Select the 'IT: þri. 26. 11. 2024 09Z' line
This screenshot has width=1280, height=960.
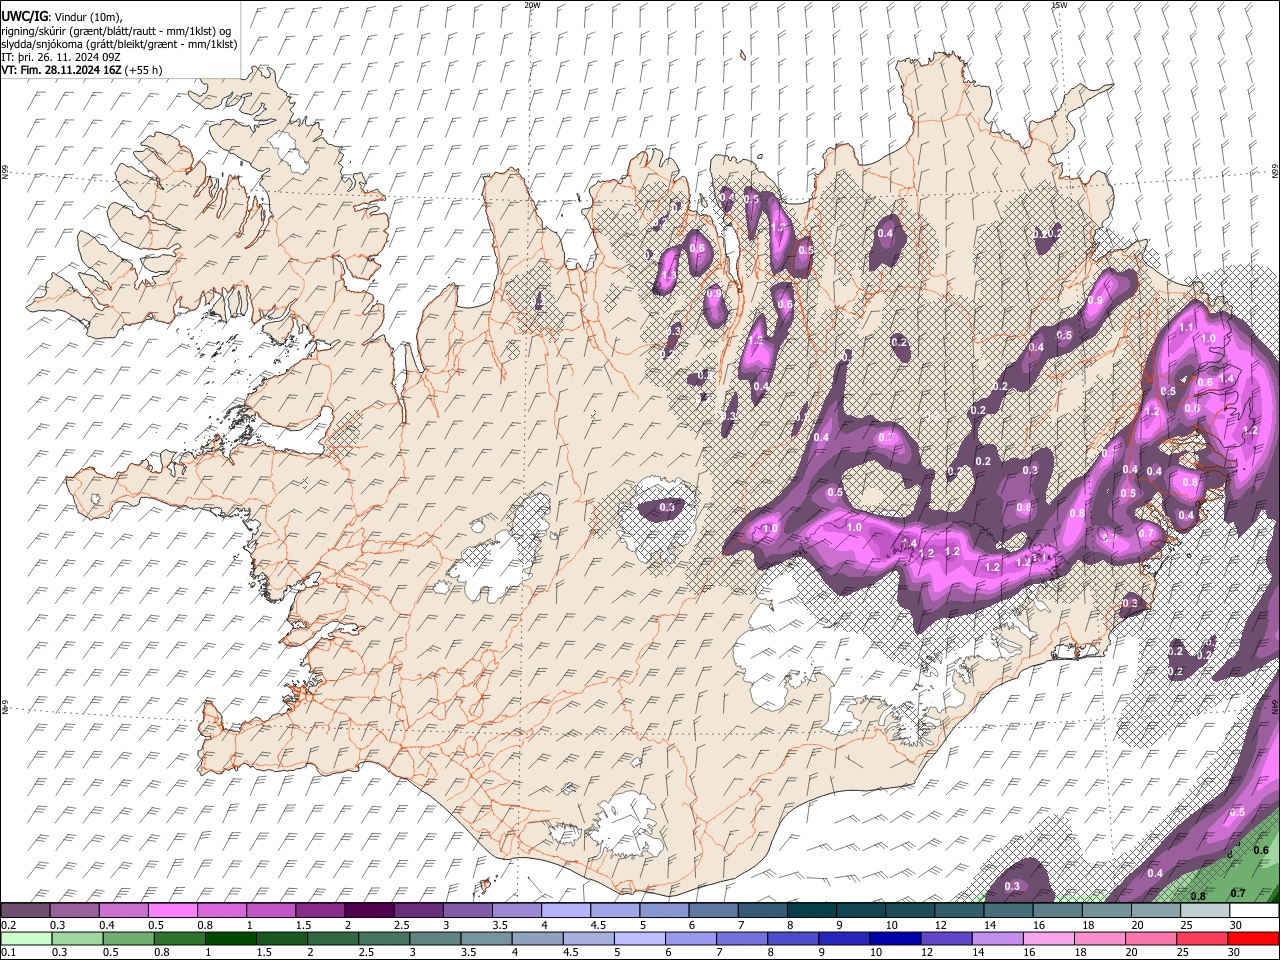tap(60, 57)
